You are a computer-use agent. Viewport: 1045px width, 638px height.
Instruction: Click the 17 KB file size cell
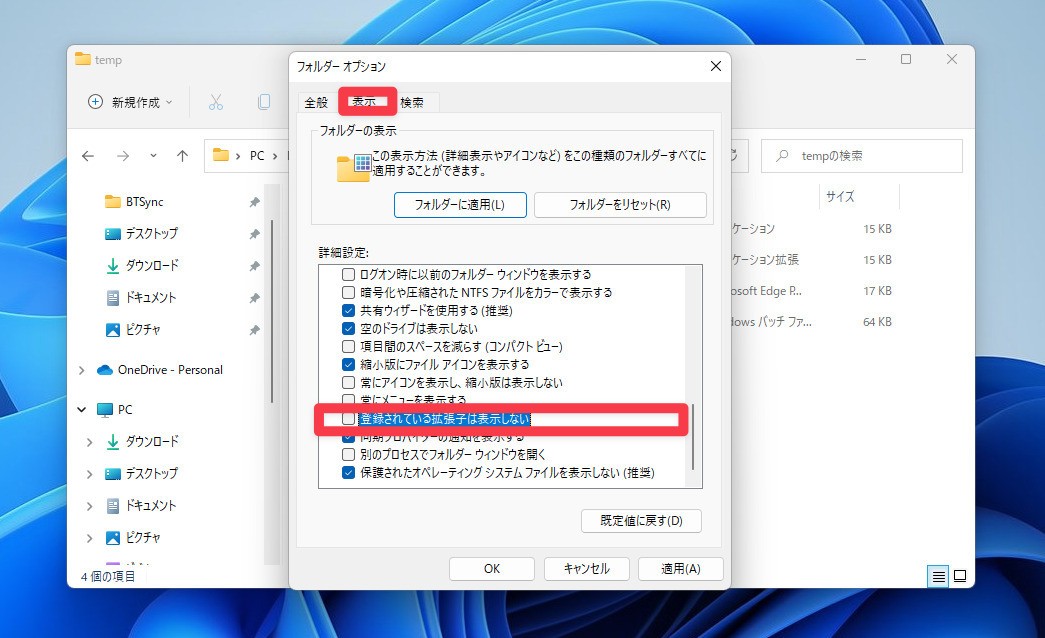[877, 291]
